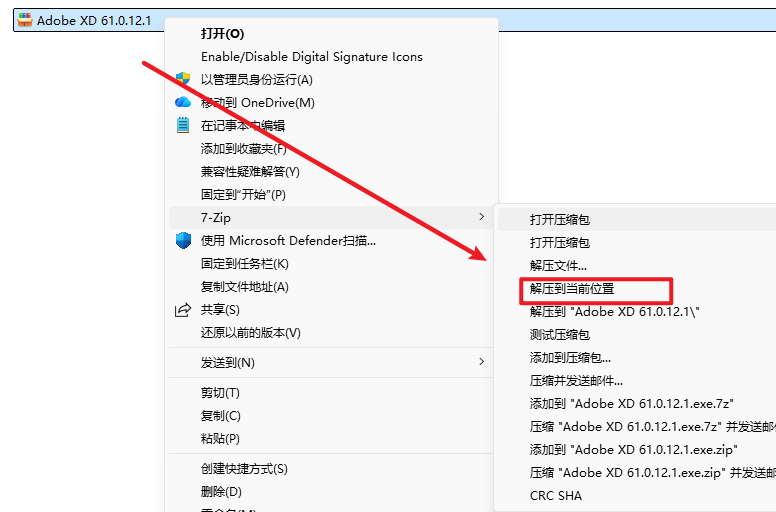This screenshot has width=776, height=512.
Task: Choose 删除(D) in the menu
Action: tap(221, 492)
